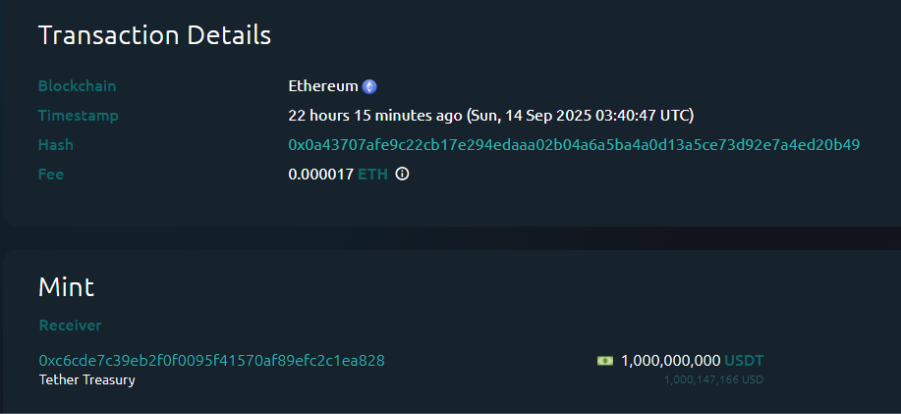Click the Tether Treasury label
The height and width of the screenshot is (414, 901).
(87, 380)
